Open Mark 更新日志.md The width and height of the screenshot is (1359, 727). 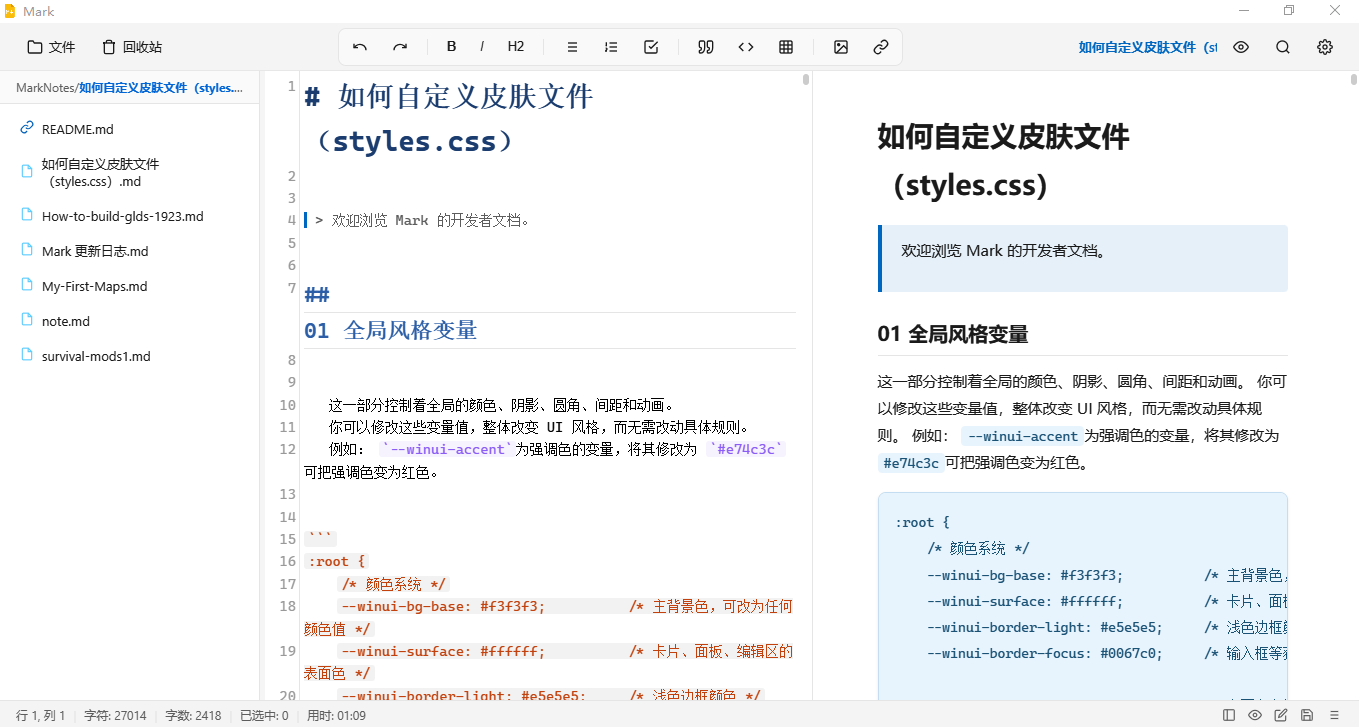pyautogui.click(x=95, y=251)
